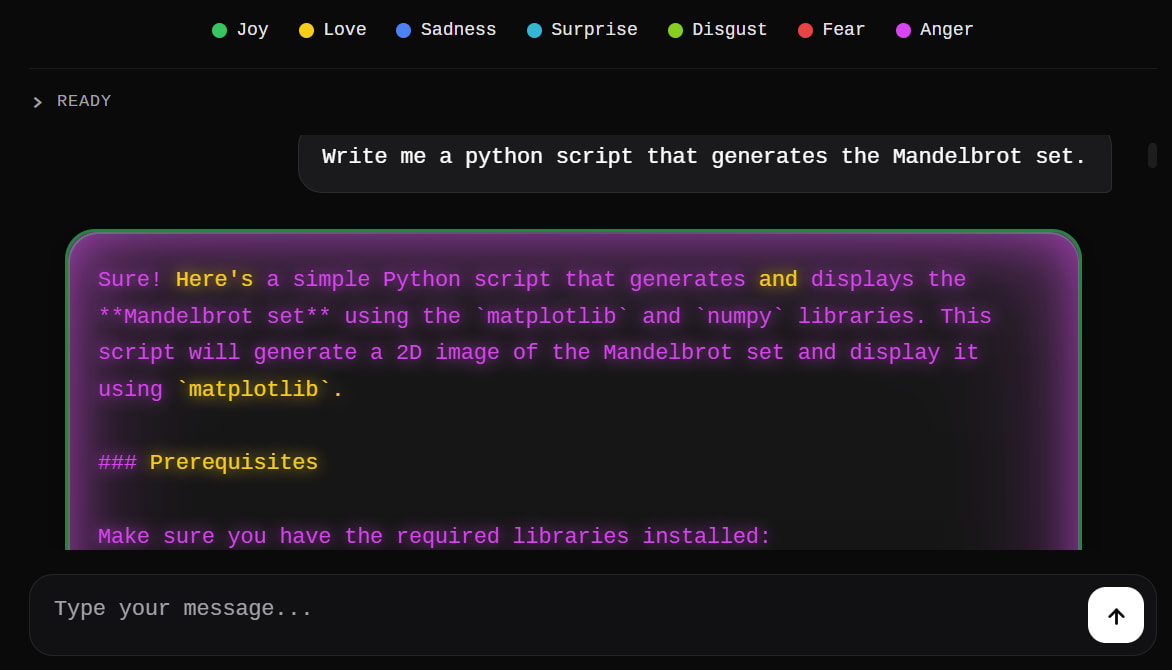The width and height of the screenshot is (1172, 670).
Task: Click "Make sure you have the required libraries installed:"
Action: pos(434,536)
